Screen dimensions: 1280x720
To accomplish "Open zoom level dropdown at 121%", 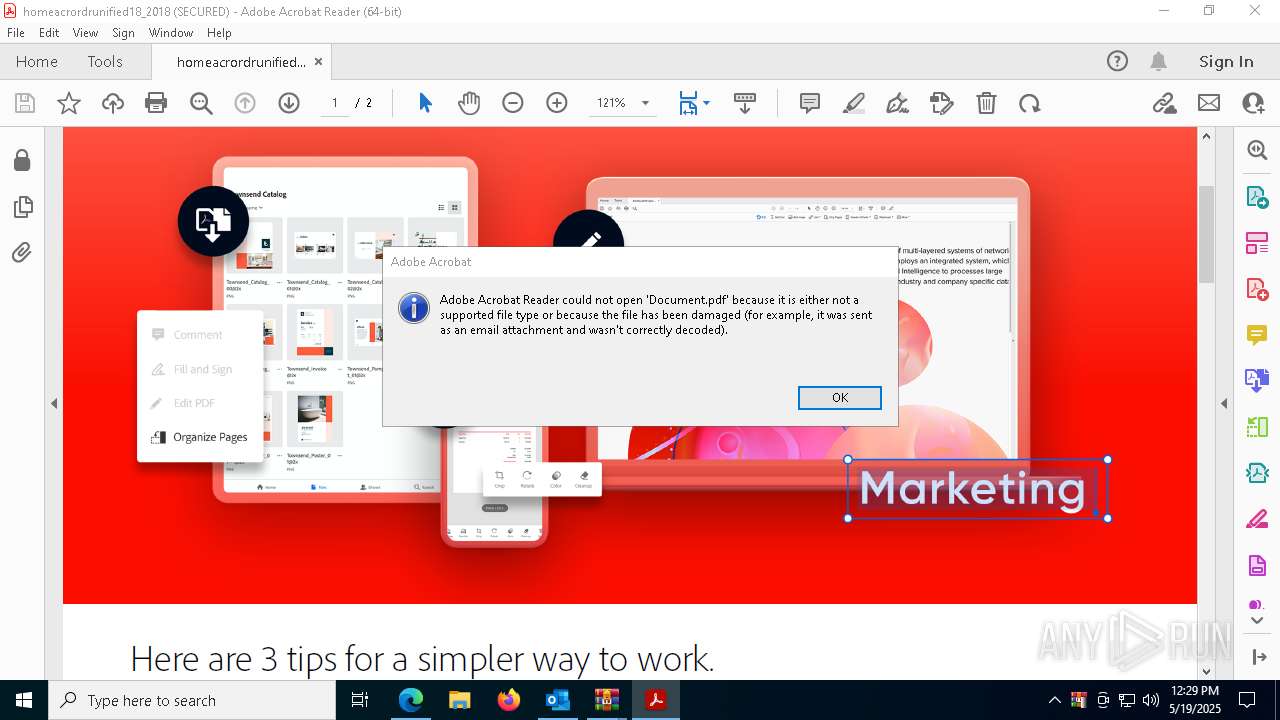I will [x=645, y=103].
